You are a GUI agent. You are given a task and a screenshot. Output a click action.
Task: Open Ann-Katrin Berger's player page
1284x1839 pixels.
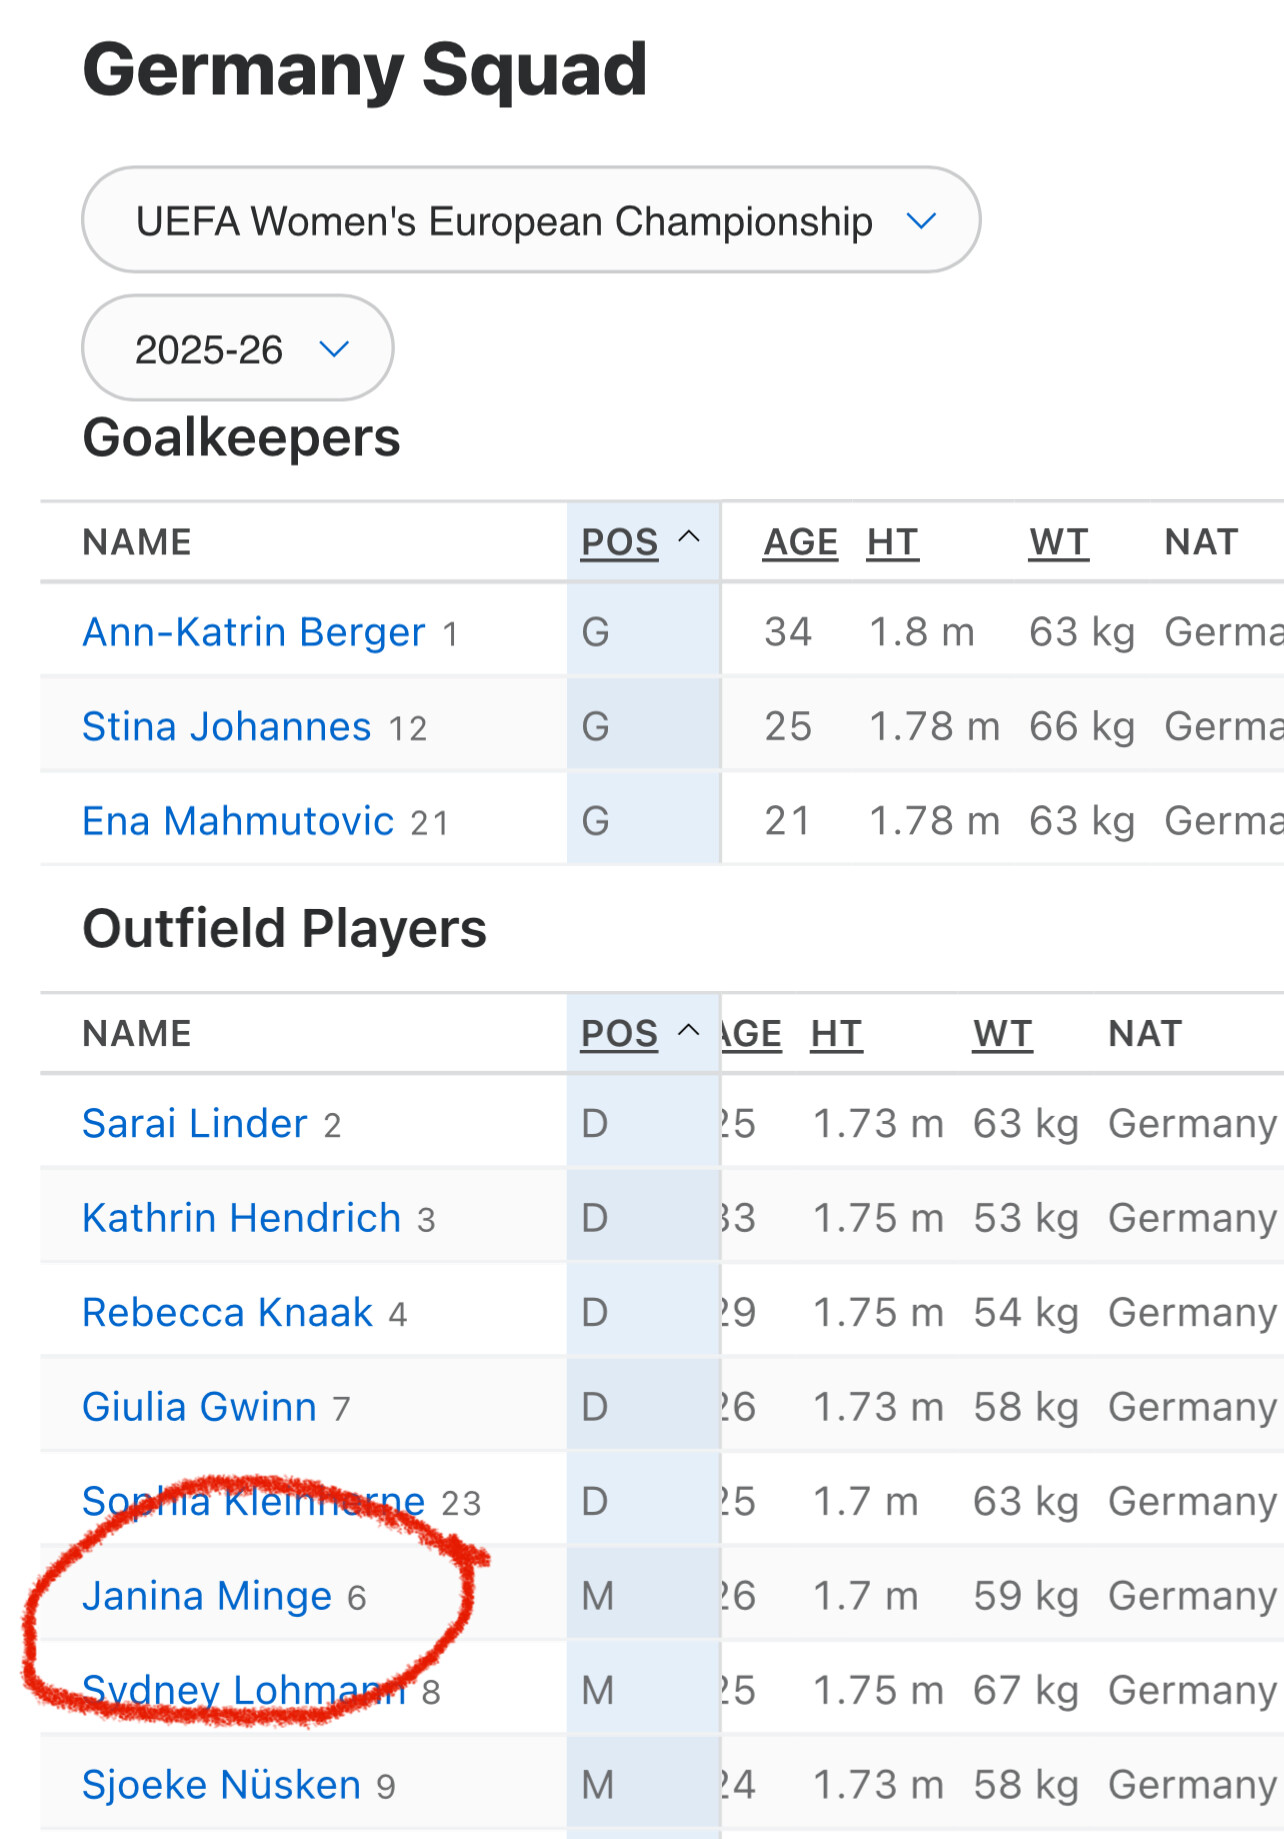click(x=254, y=632)
